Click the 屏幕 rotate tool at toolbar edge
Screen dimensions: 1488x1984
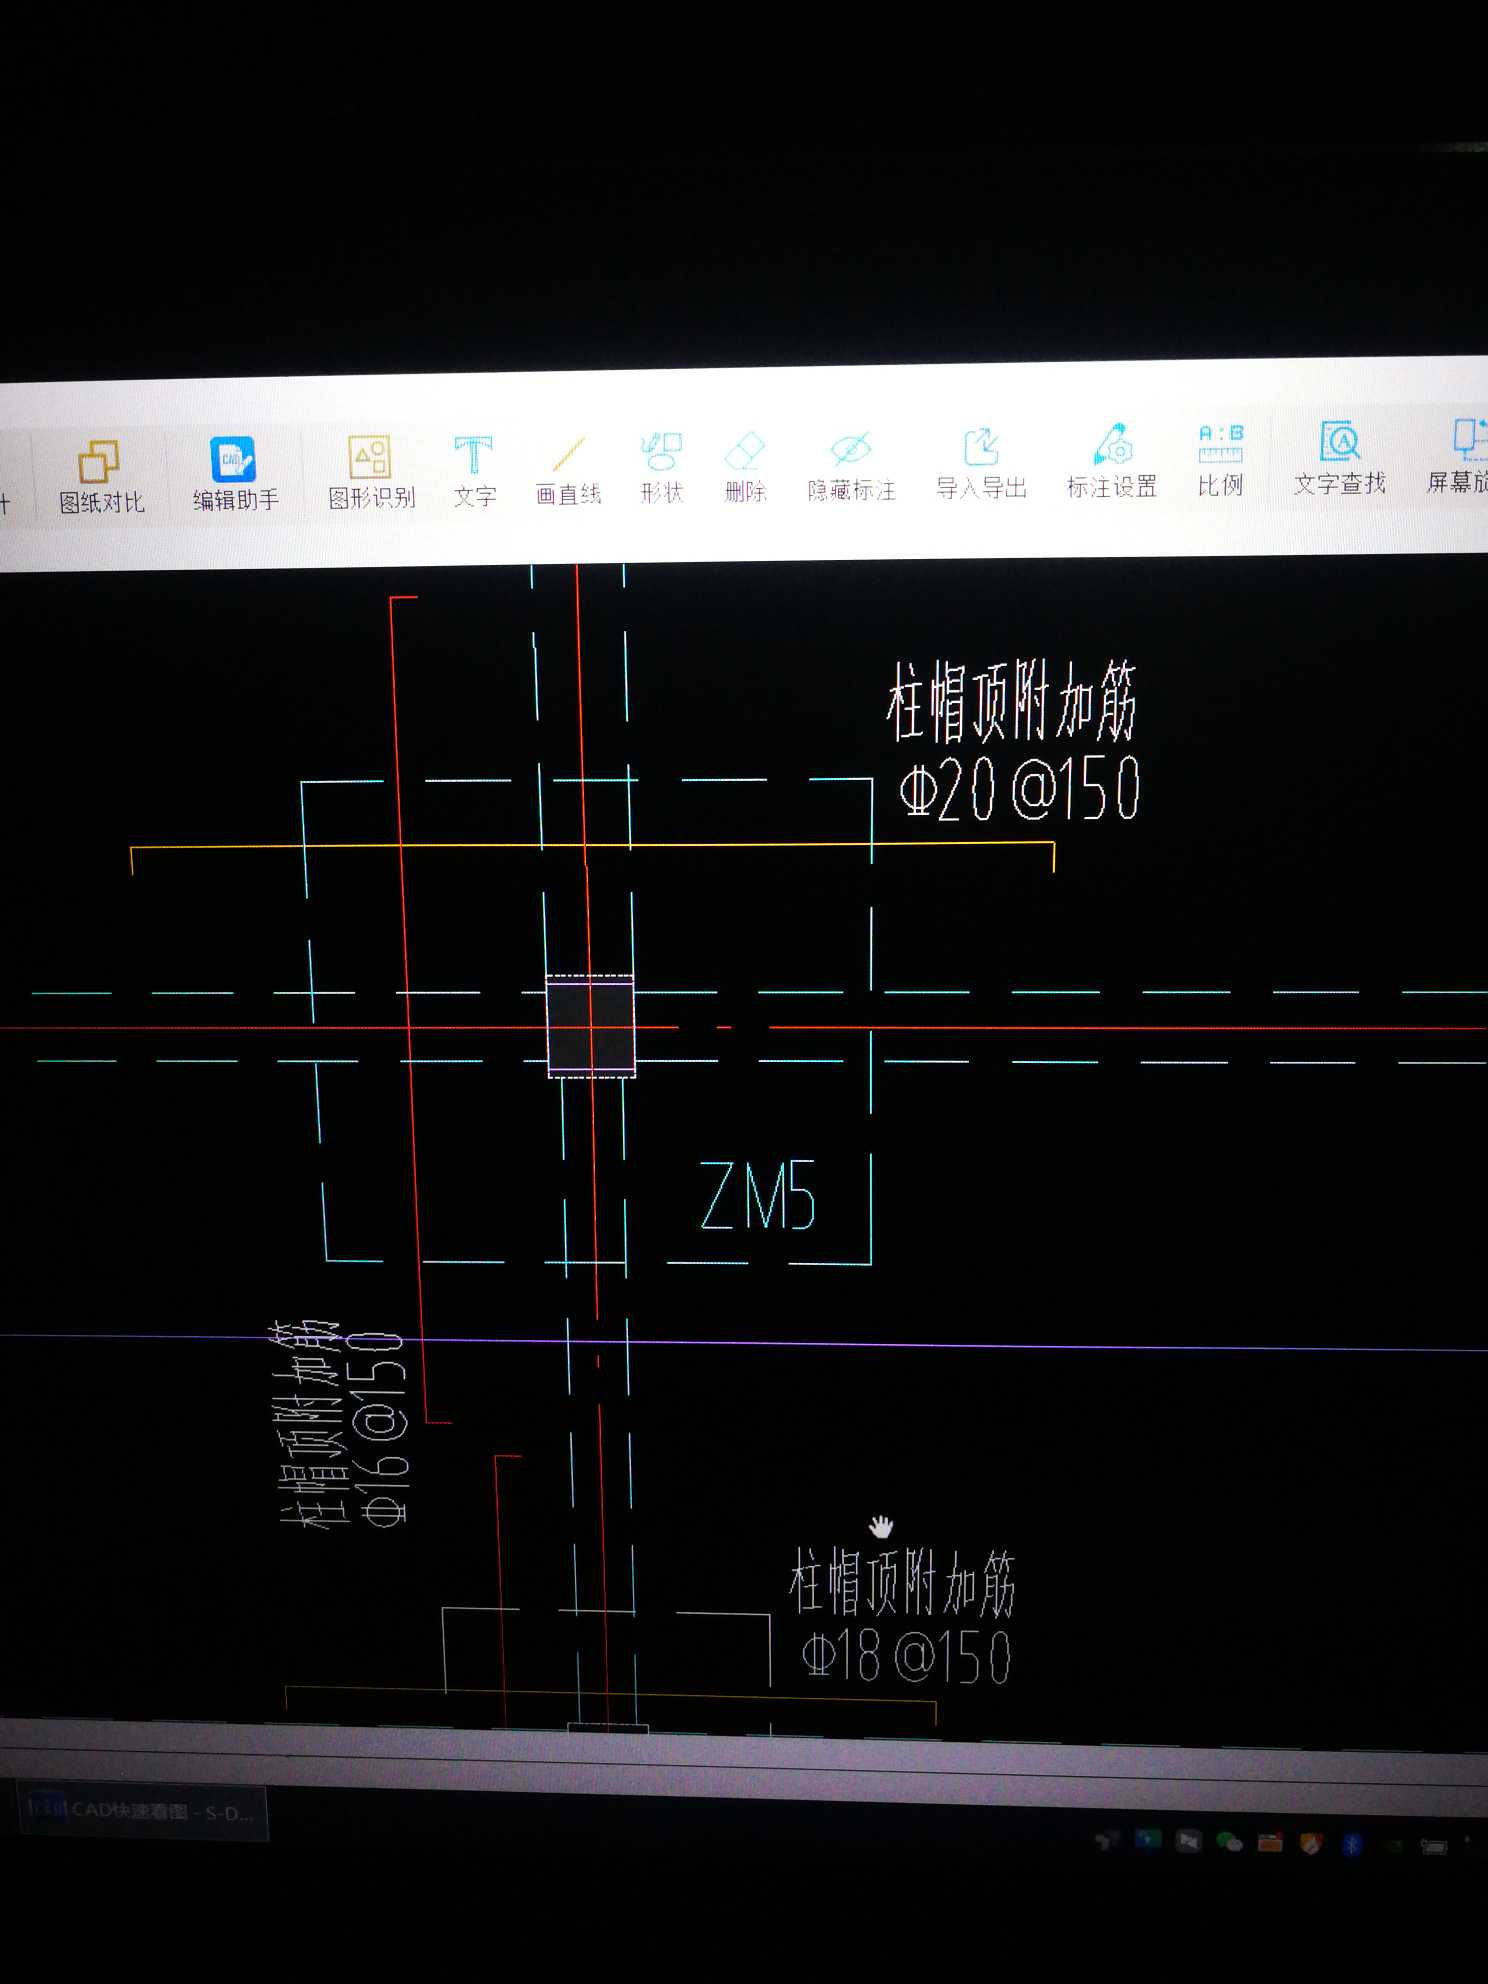(x=1458, y=456)
